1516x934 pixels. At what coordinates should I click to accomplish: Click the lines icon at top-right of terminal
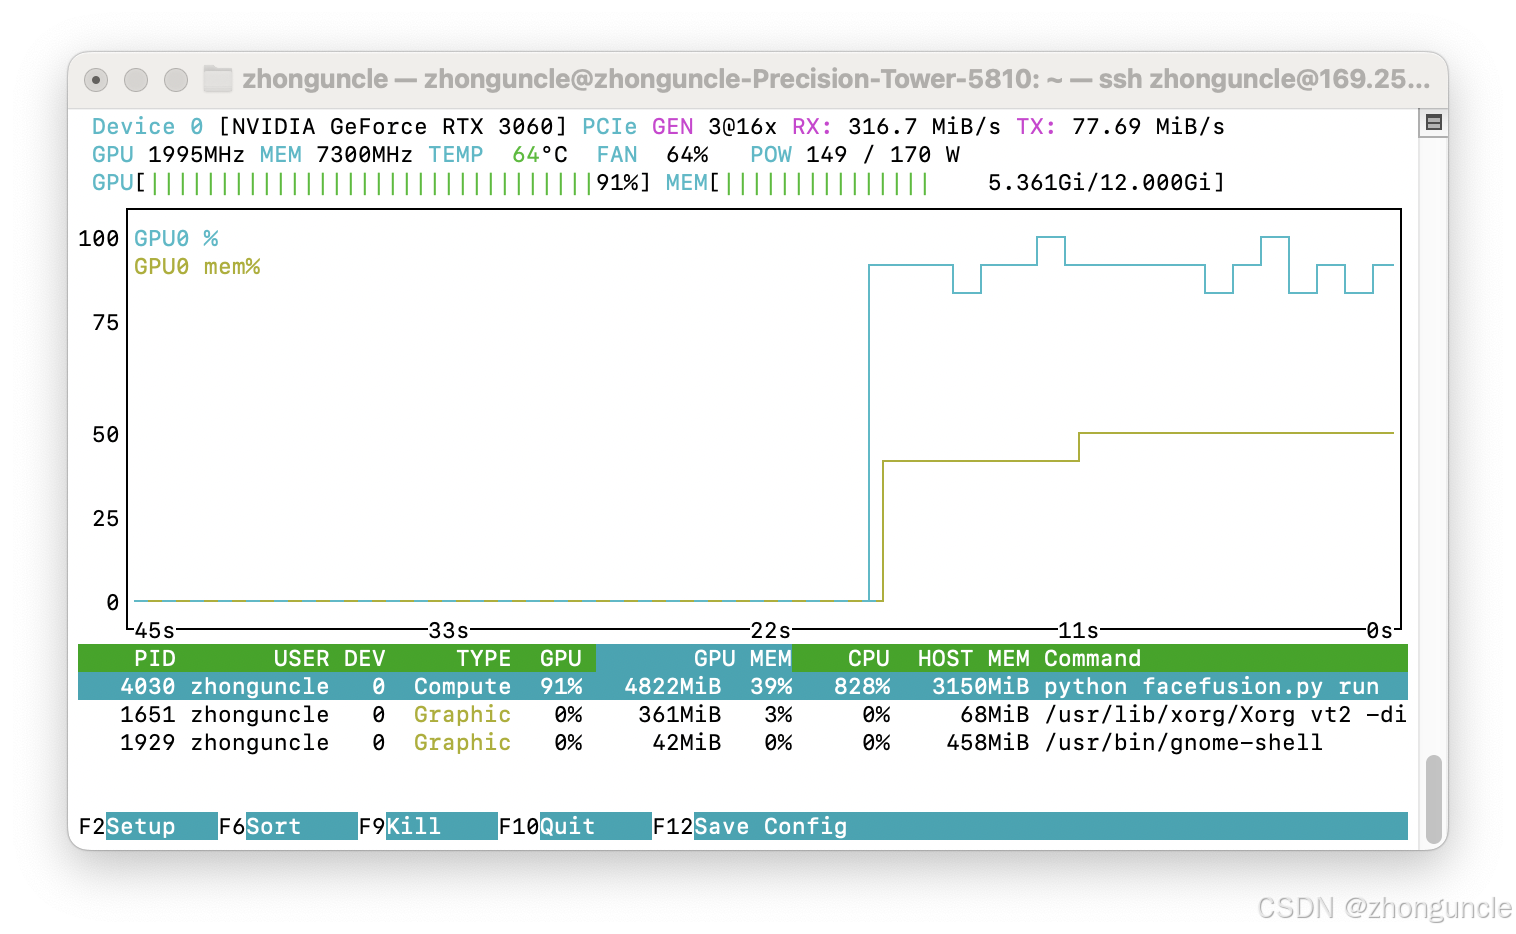1432,121
